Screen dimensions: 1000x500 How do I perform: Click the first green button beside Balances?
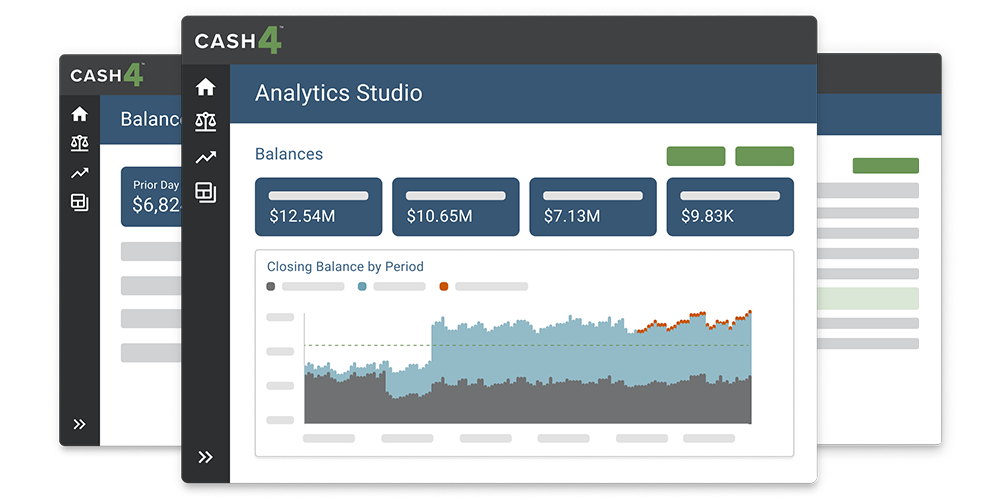(x=695, y=156)
